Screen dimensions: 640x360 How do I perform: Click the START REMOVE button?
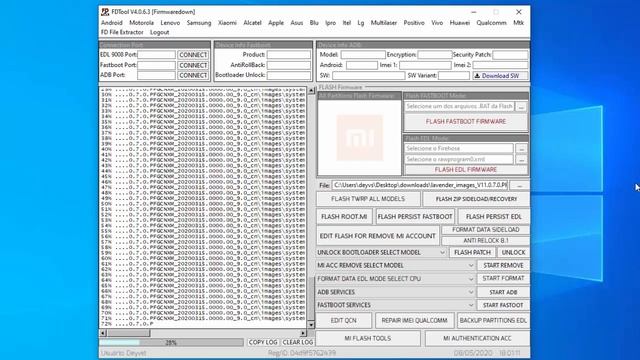(503, 265)
